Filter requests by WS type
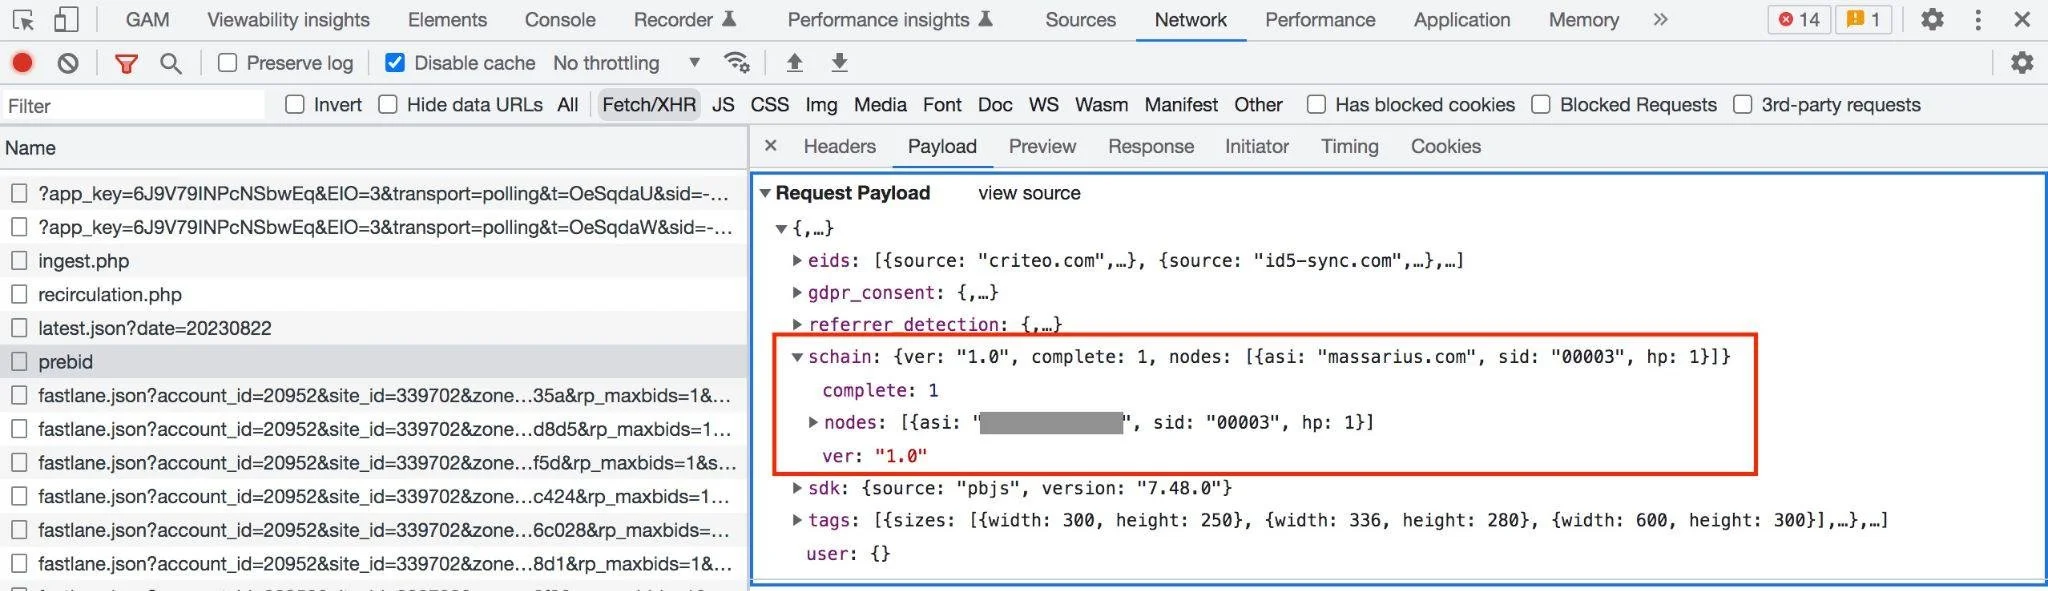 coord(1043,104)
